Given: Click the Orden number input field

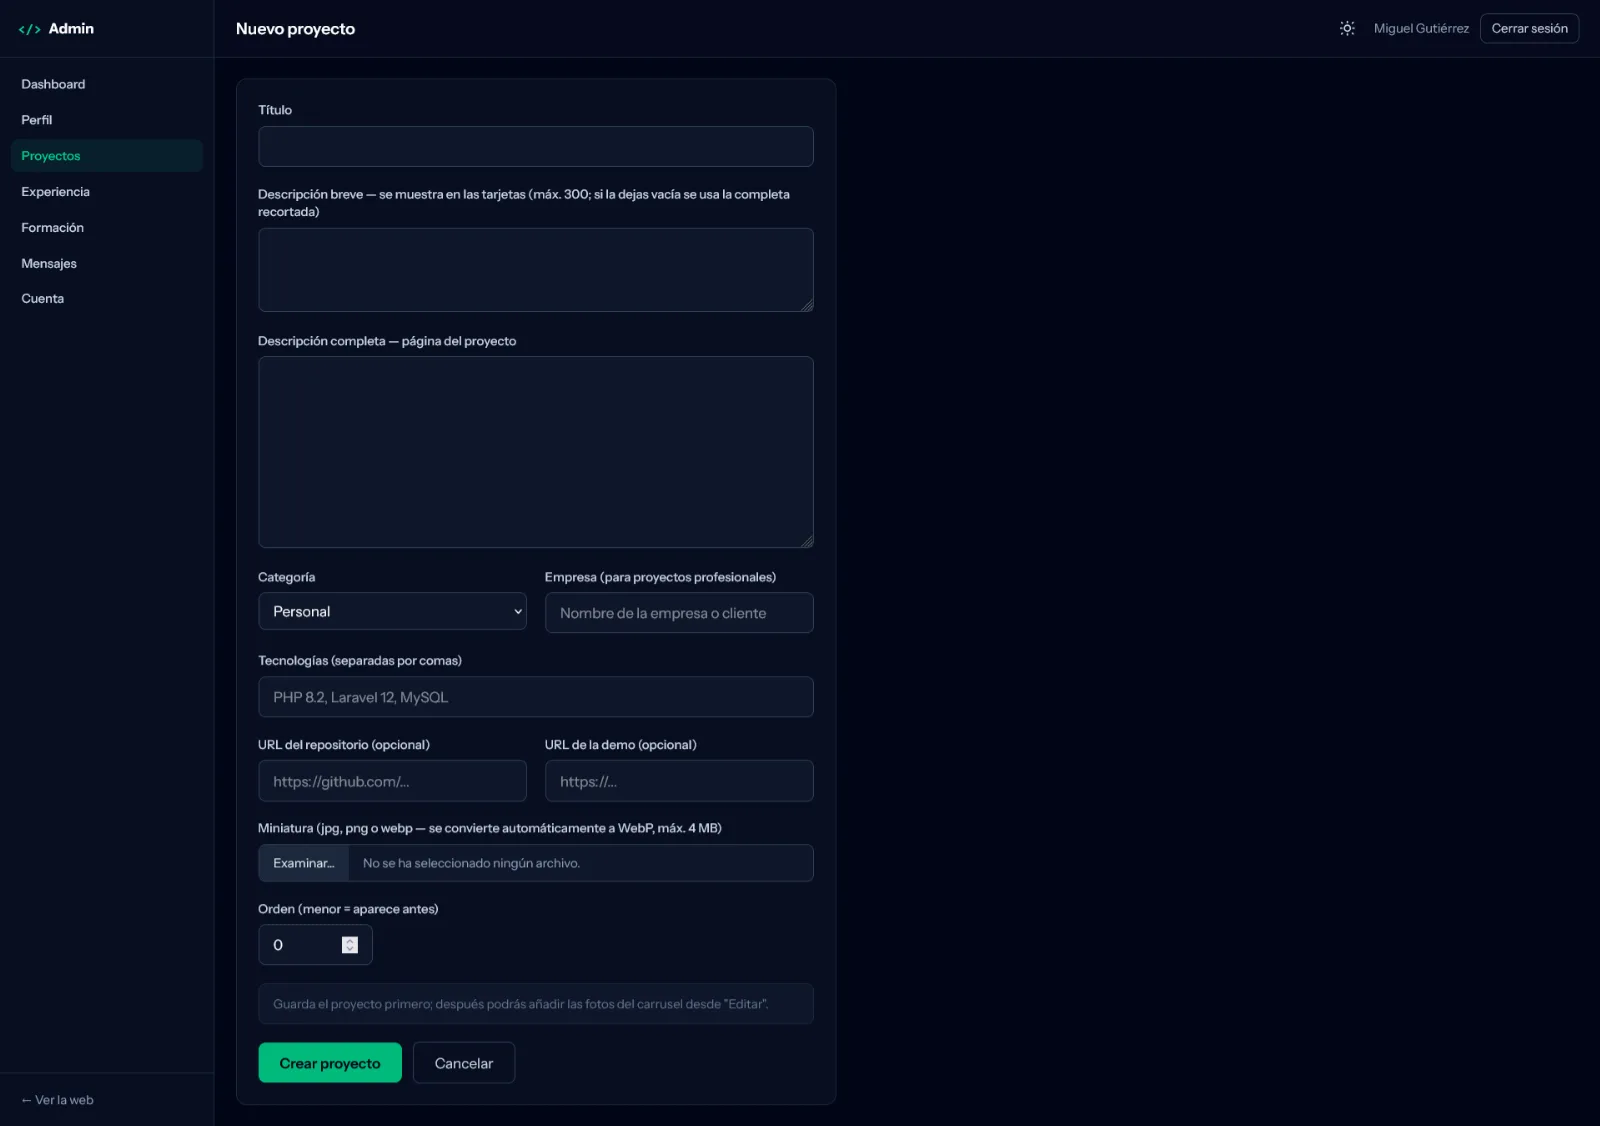Looking at the screenshot, I should (x=315, y=945).
